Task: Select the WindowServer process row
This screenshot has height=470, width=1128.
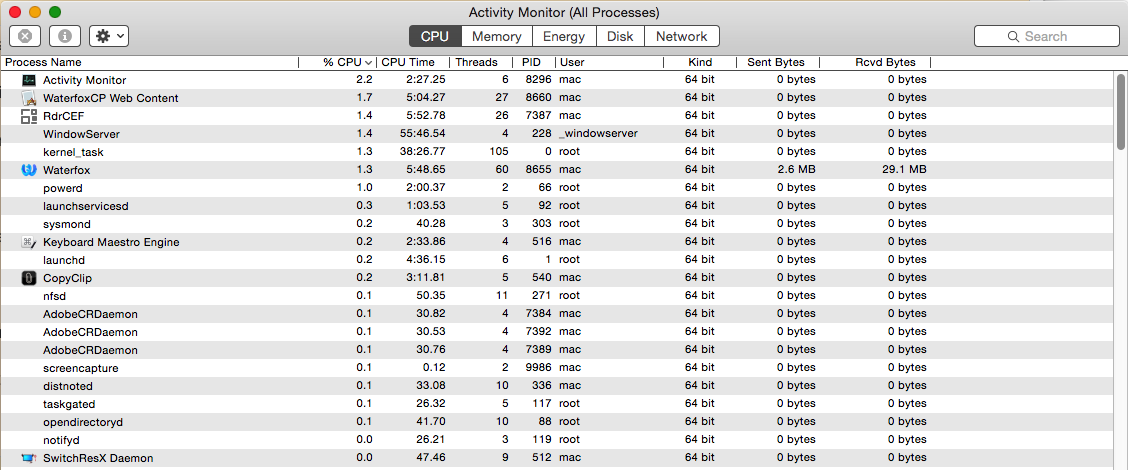Action: pos(558,134)
